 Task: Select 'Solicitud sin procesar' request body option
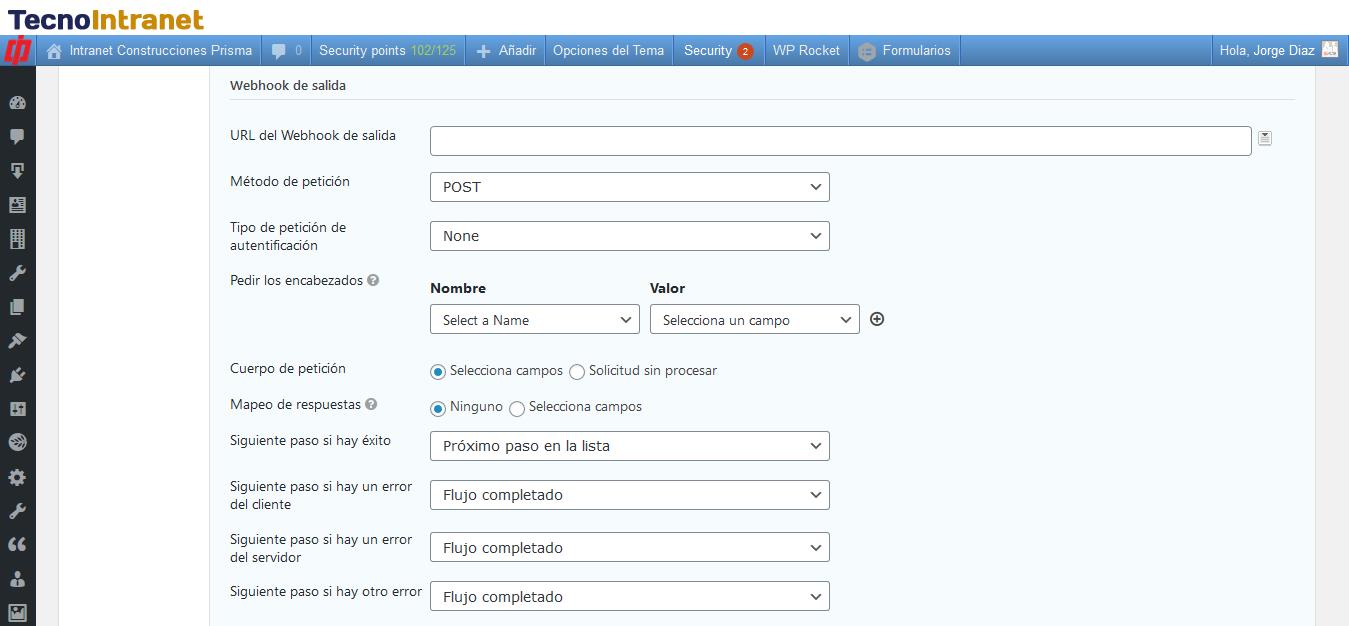pos(577,372)
